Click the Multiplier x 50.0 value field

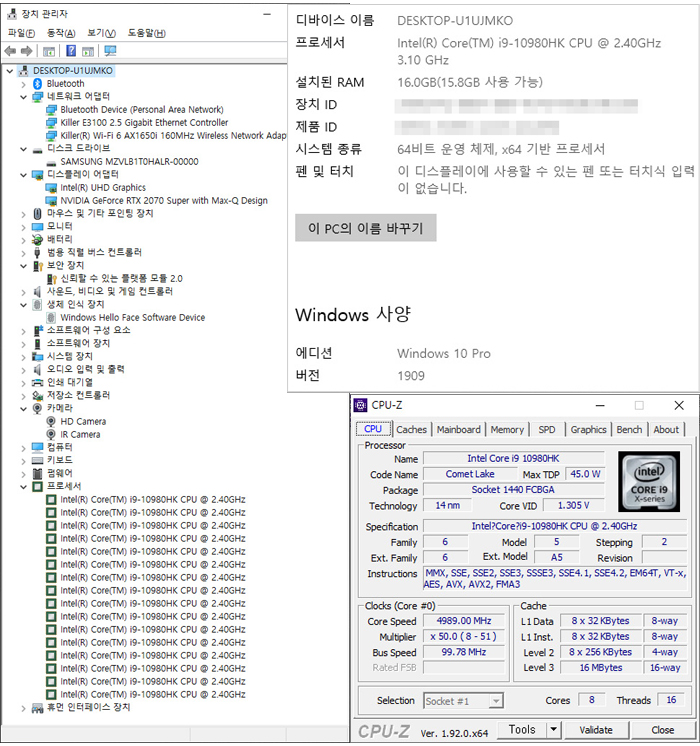coord(464,637)
